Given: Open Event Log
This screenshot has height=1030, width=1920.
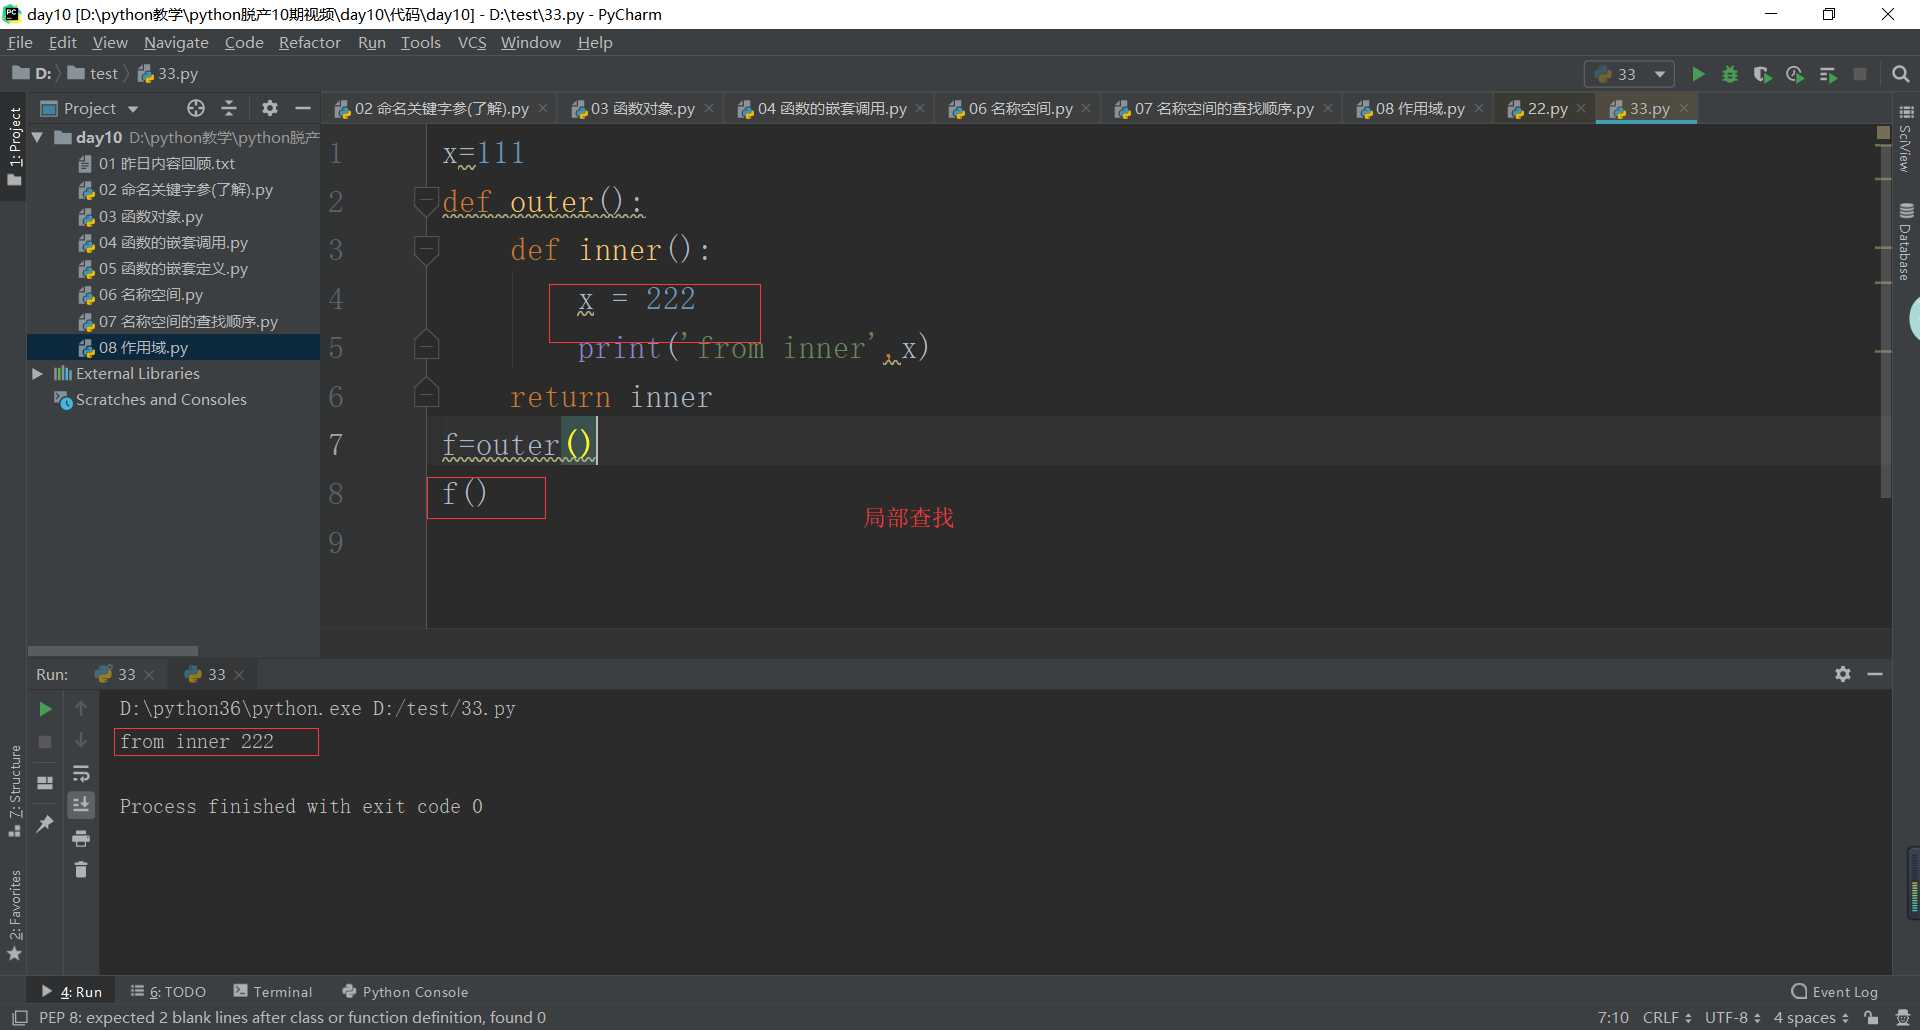Looking at the screenshot, I should coord(1835,992).
